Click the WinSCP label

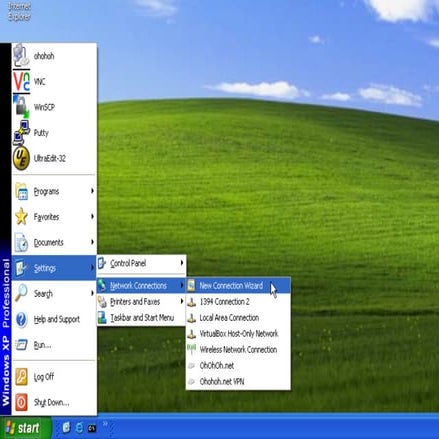pos(44,107)
